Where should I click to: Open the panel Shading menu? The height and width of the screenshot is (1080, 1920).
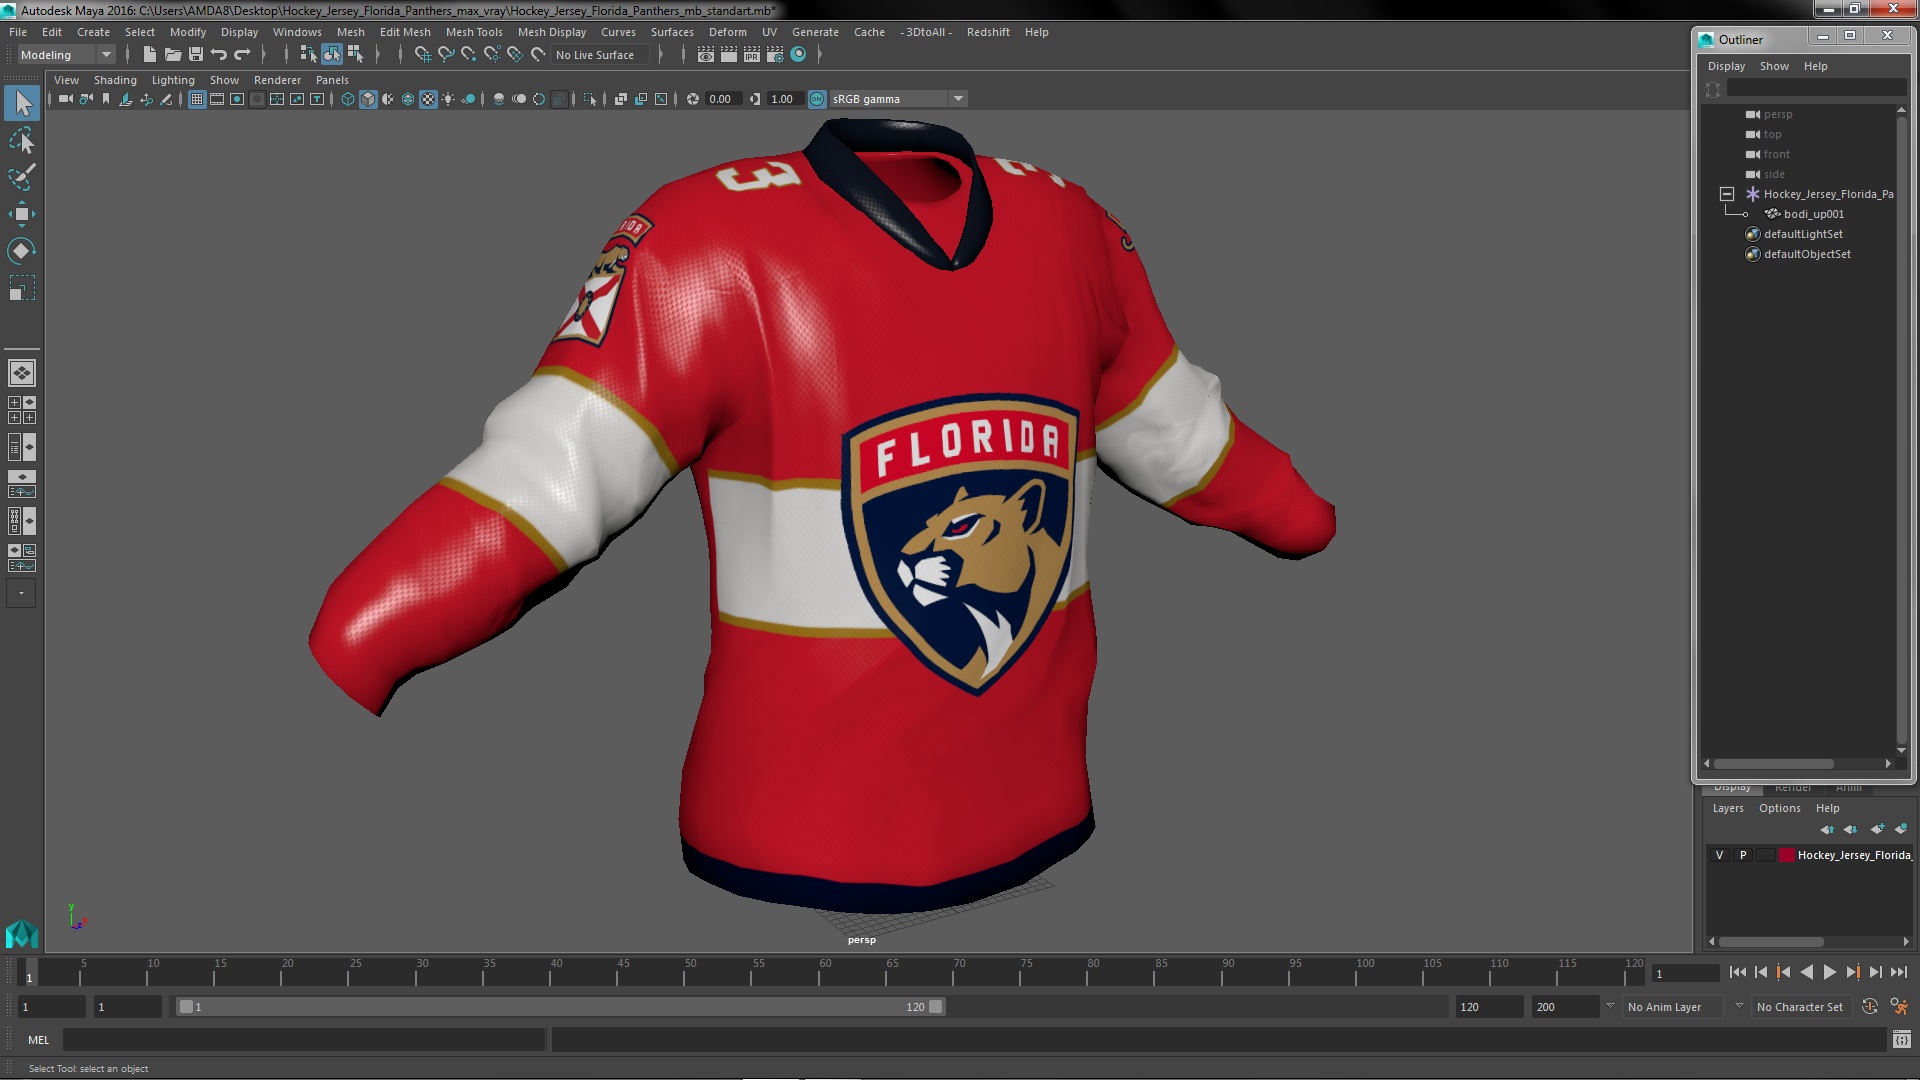click(115, 80)
